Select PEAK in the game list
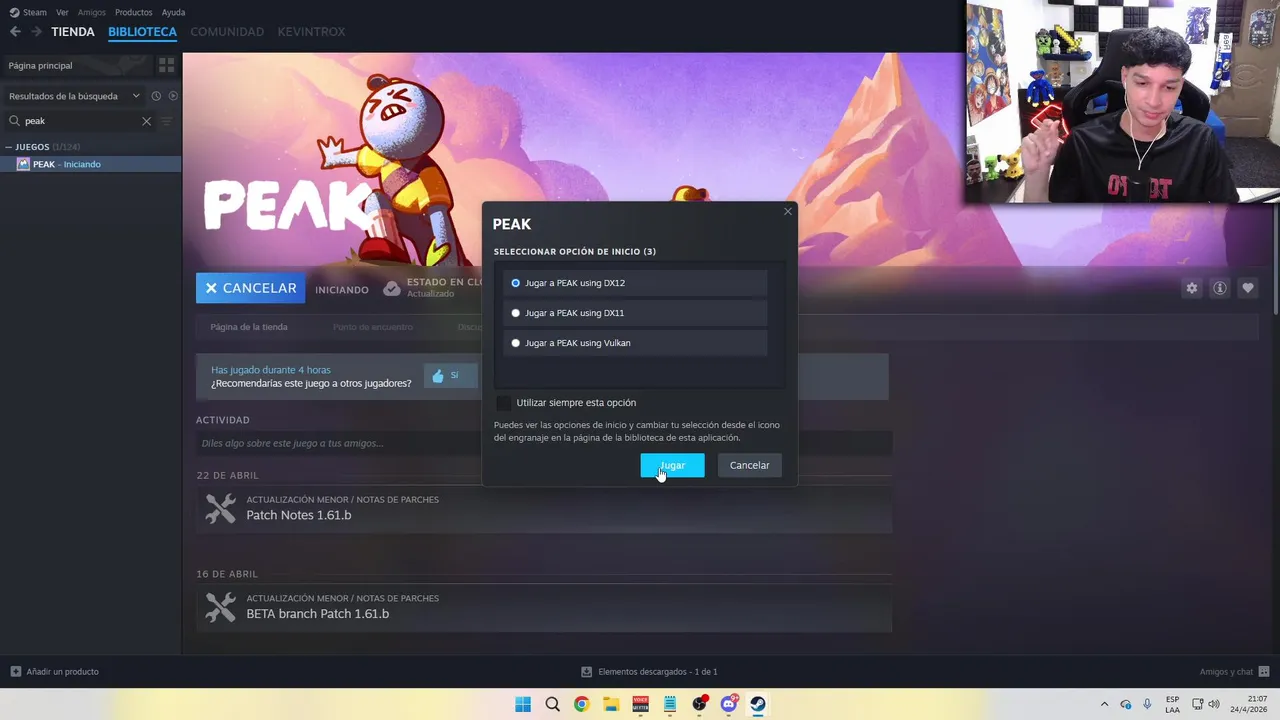This screenshot has width=1280, height=720. coord(91,164)
